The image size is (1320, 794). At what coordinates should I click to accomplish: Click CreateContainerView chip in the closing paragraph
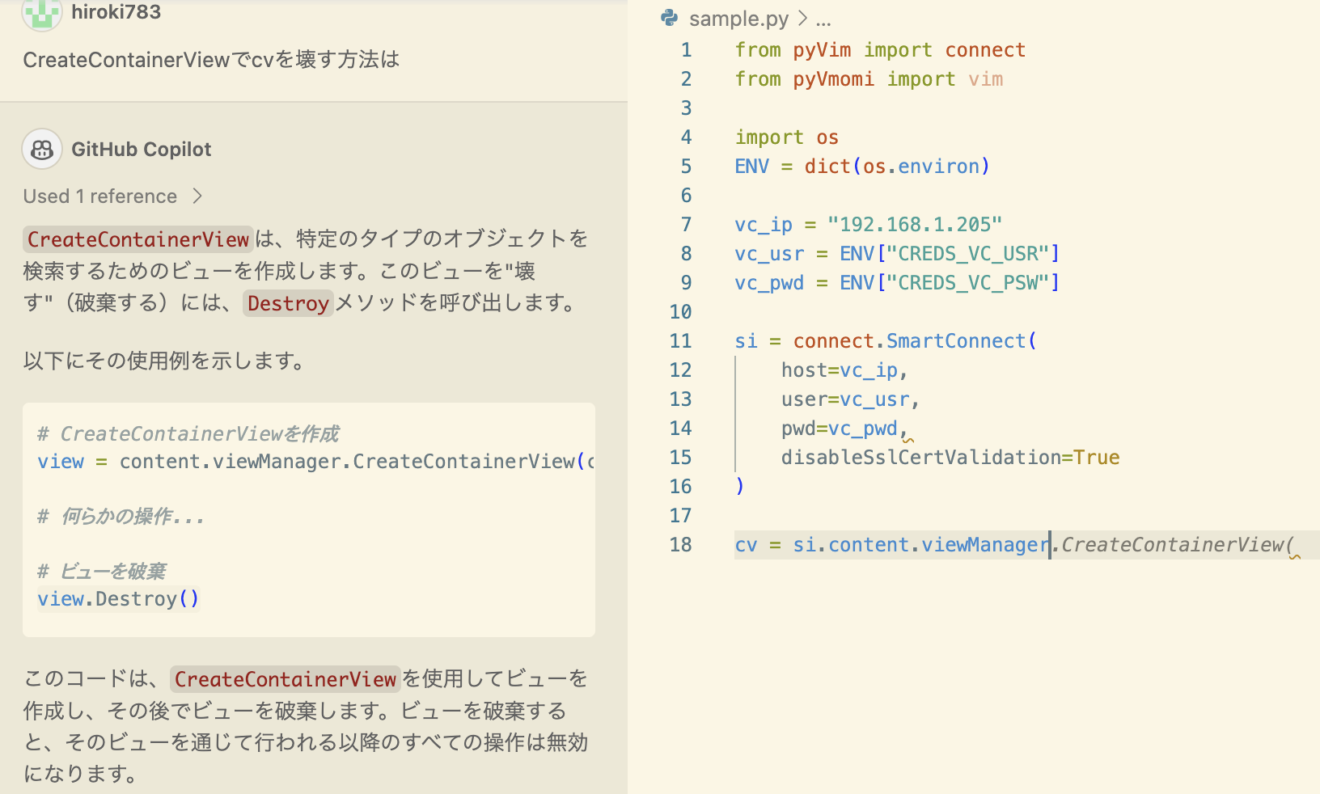click(x=284, y=678)
